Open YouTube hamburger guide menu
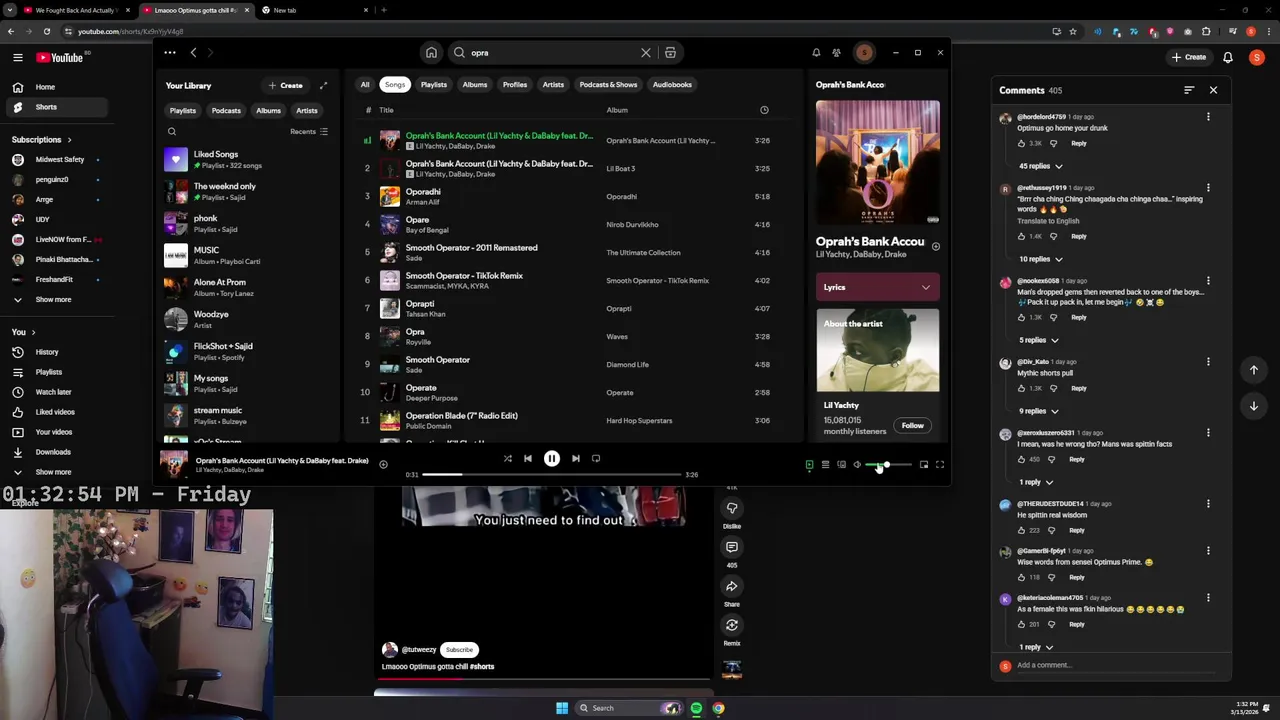This screenshot has width=1280, height=720. click(18, 58)
